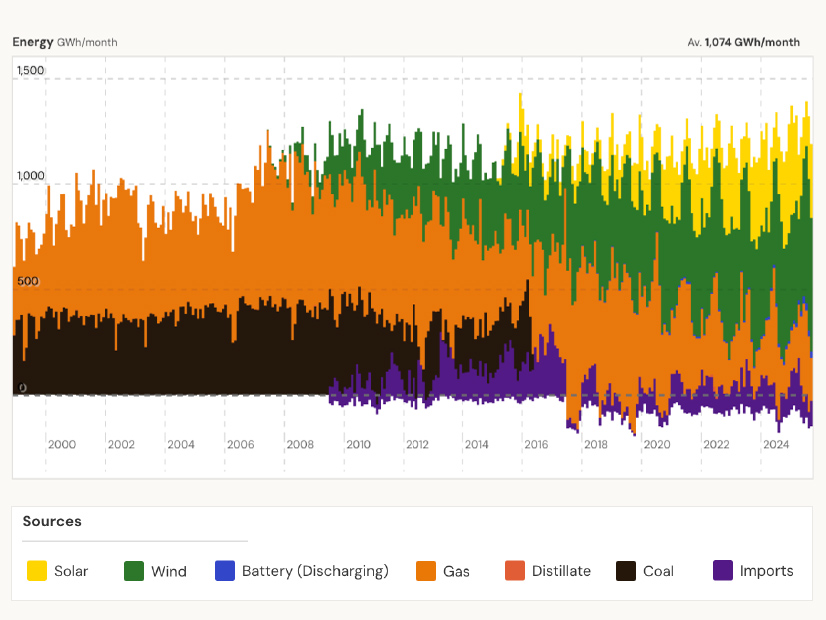Click the Av. 1,074 GWh/month readout
The image size is (826, 620).
743,42
